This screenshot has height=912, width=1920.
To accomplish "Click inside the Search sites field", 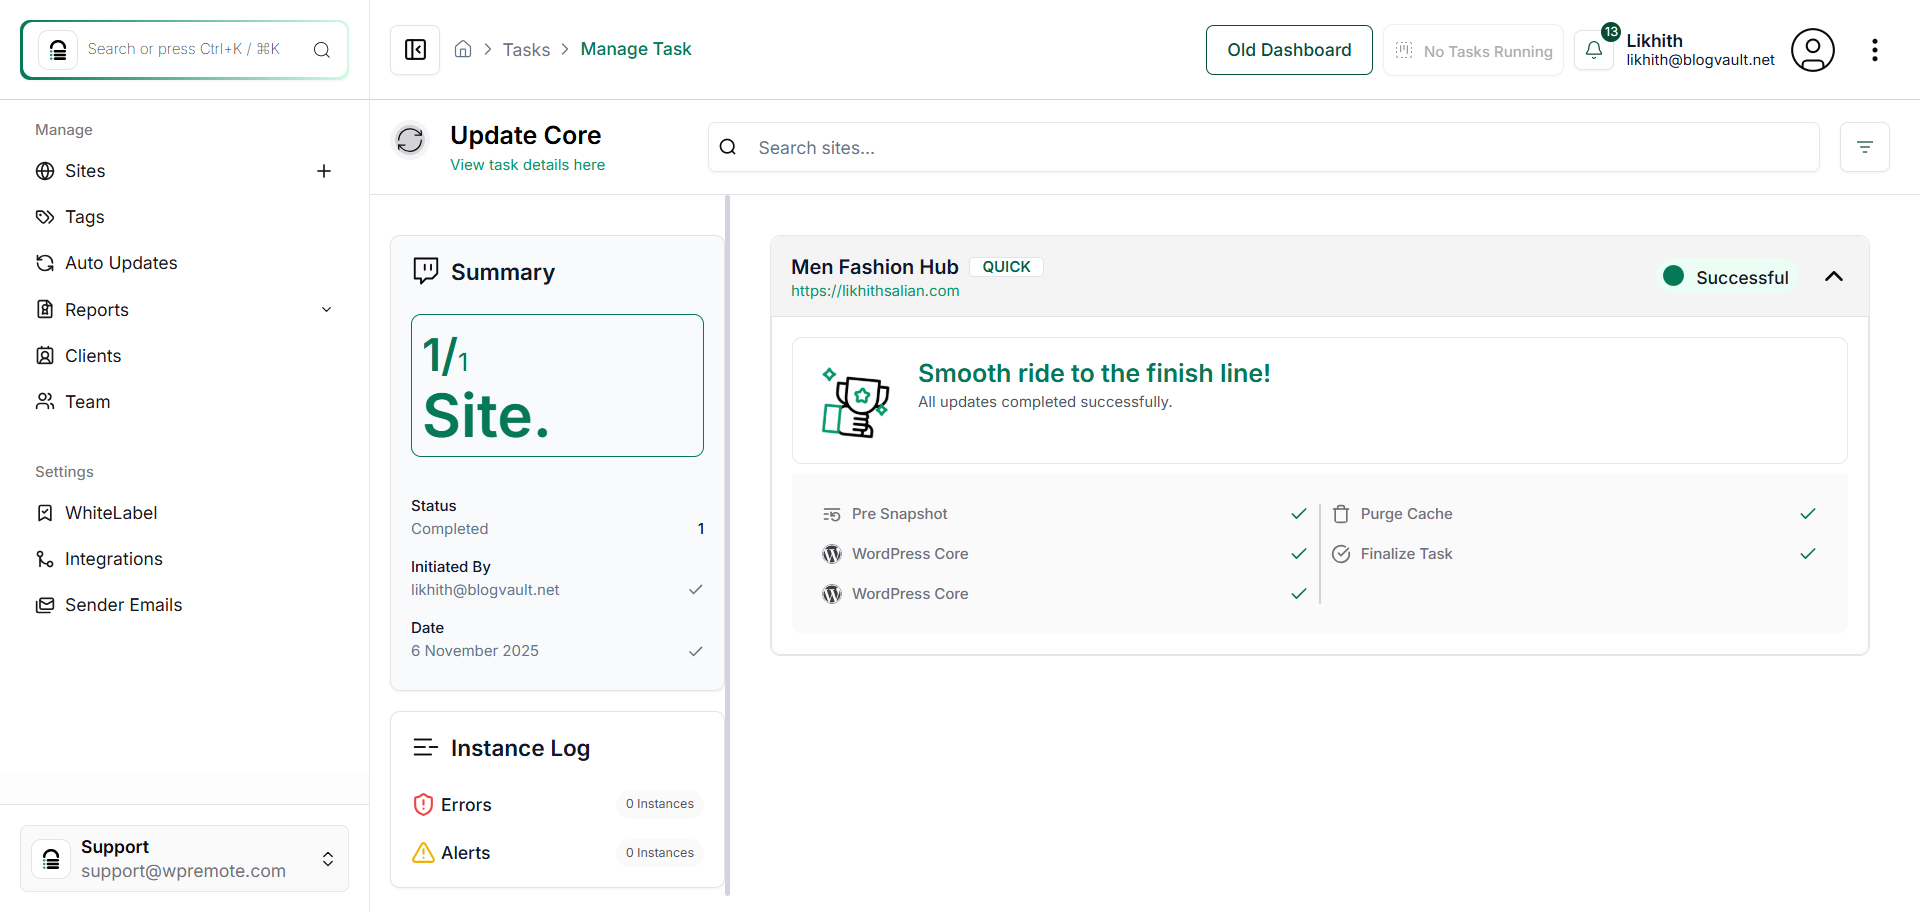I will coord(1000,147).
